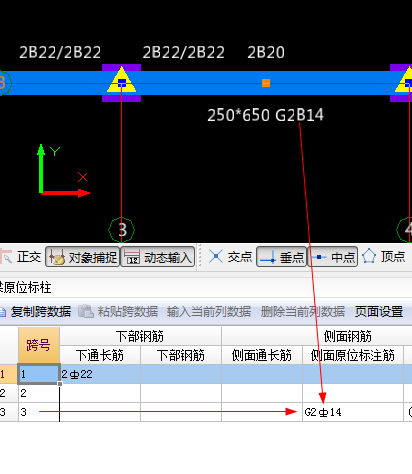Click the 侧面原位标注筋 column header
Screen dimensions: 412x474
coord(353,355)
